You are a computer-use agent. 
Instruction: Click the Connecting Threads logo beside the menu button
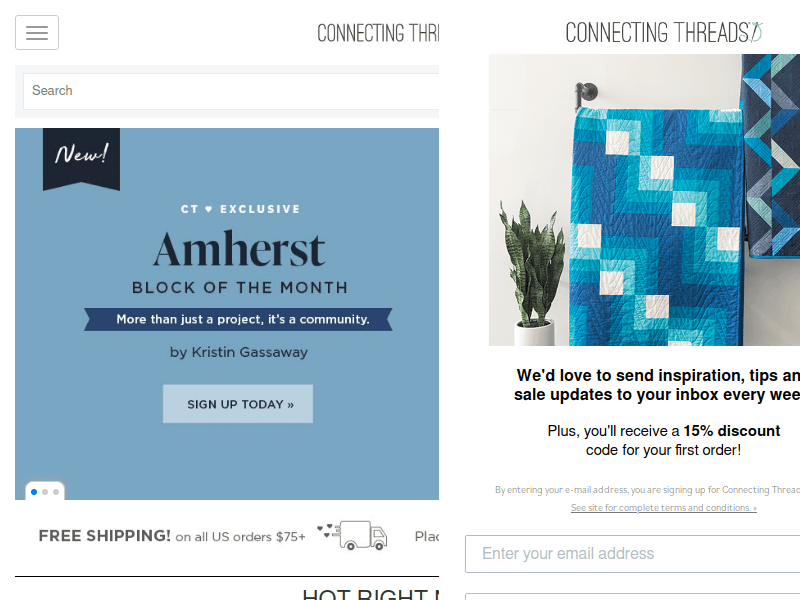click(378, 33)
